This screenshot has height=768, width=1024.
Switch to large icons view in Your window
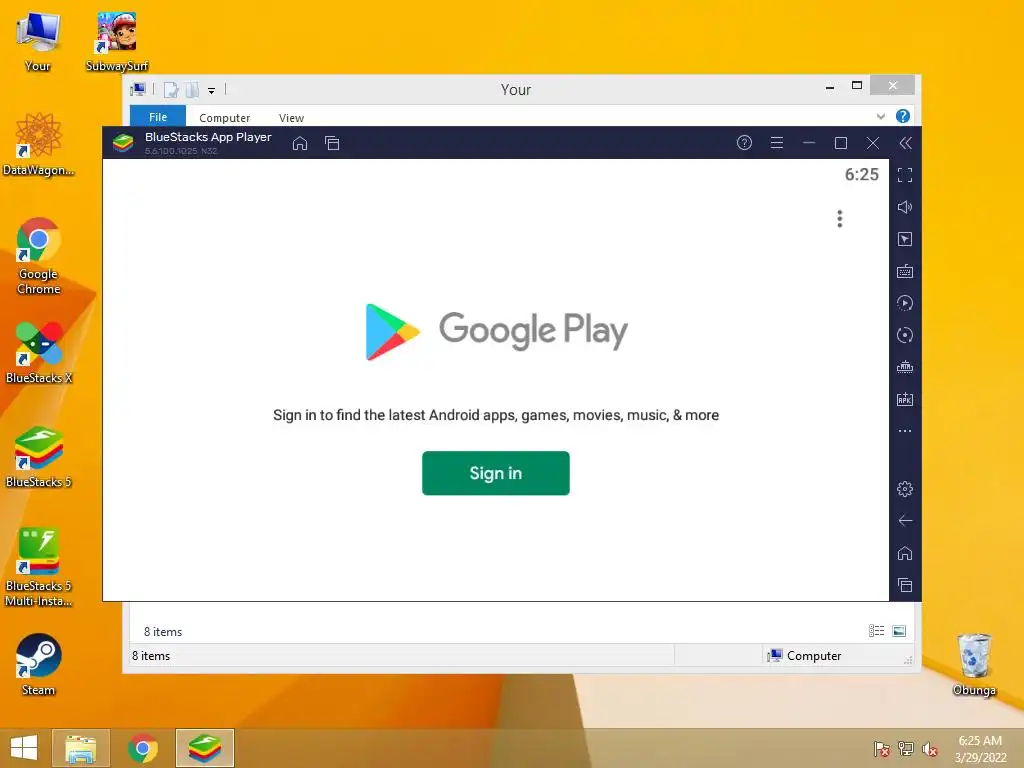[x=899, y=631]
